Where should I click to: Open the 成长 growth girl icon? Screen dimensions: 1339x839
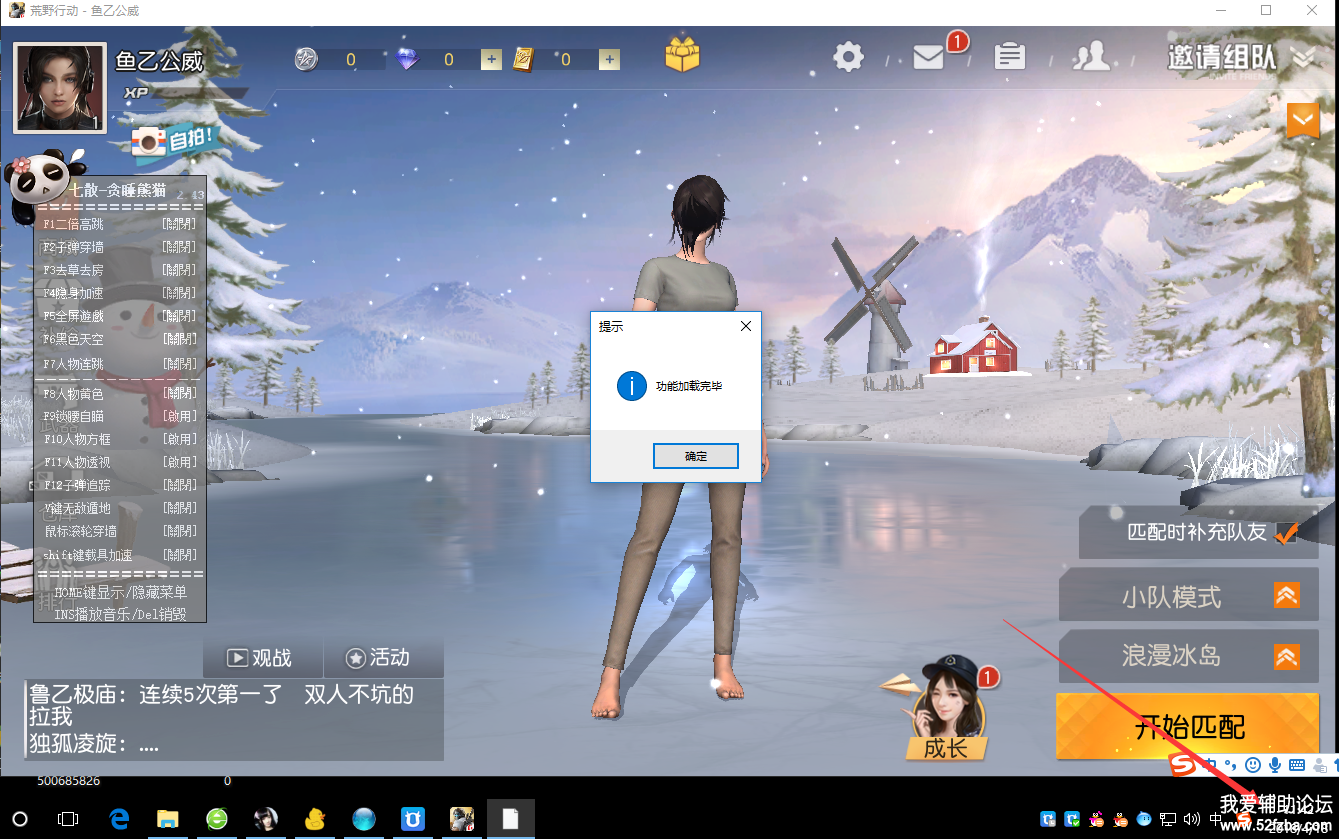[x=945, y=709]
